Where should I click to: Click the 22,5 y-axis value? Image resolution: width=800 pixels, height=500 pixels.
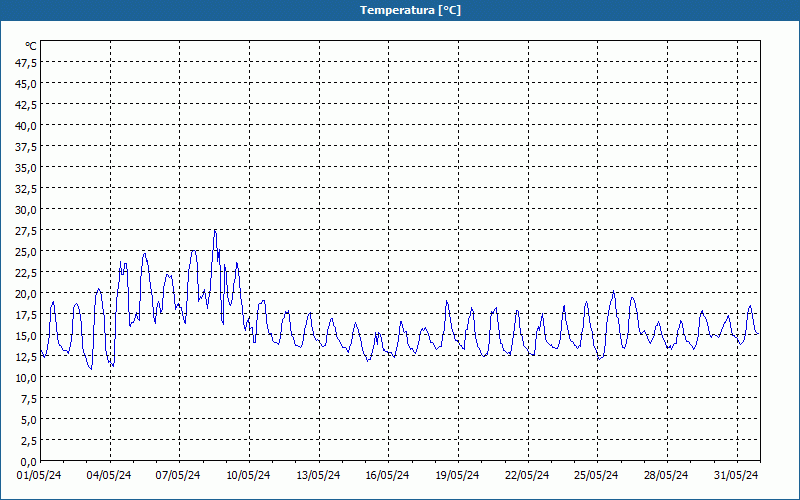click(x=27, y=273)
